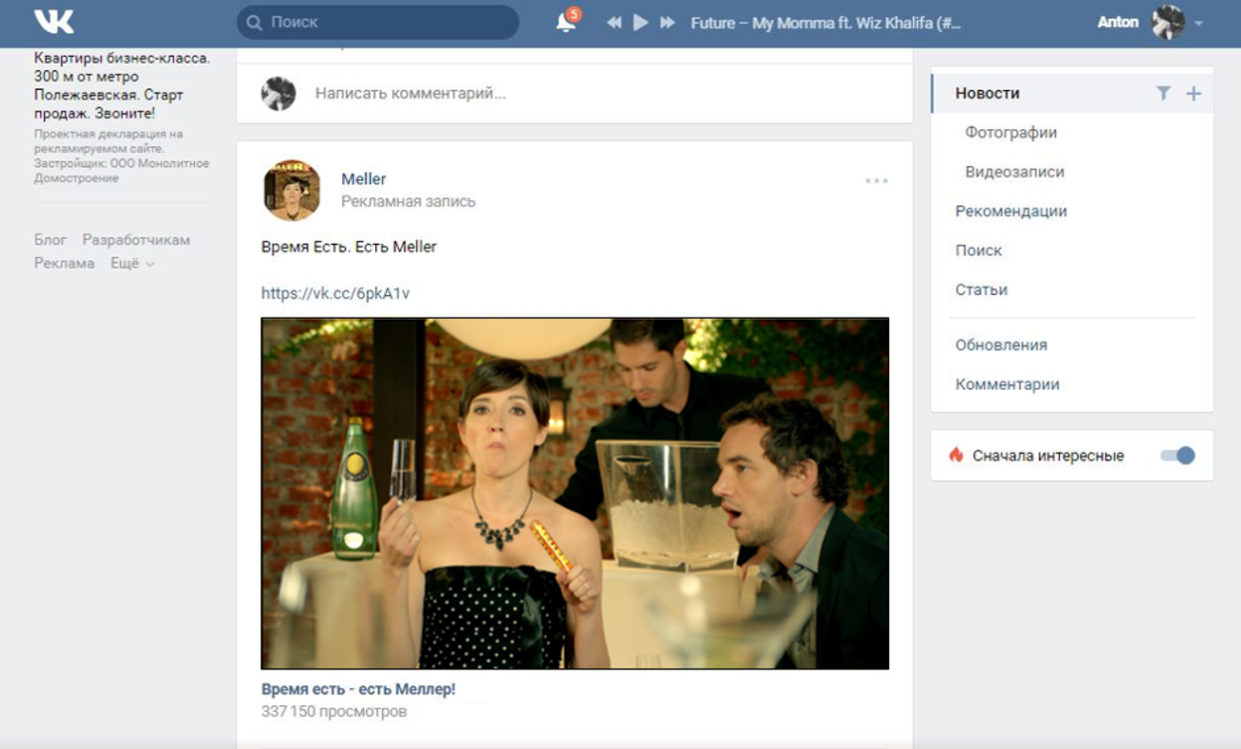The image size is (1241, 749).
Task: Select the Фотографии feed filter
Action: click(1011, 132)
